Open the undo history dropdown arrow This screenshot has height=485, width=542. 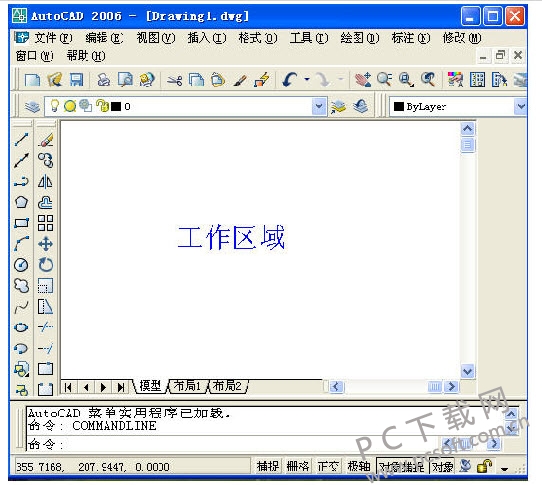[307, 80]
